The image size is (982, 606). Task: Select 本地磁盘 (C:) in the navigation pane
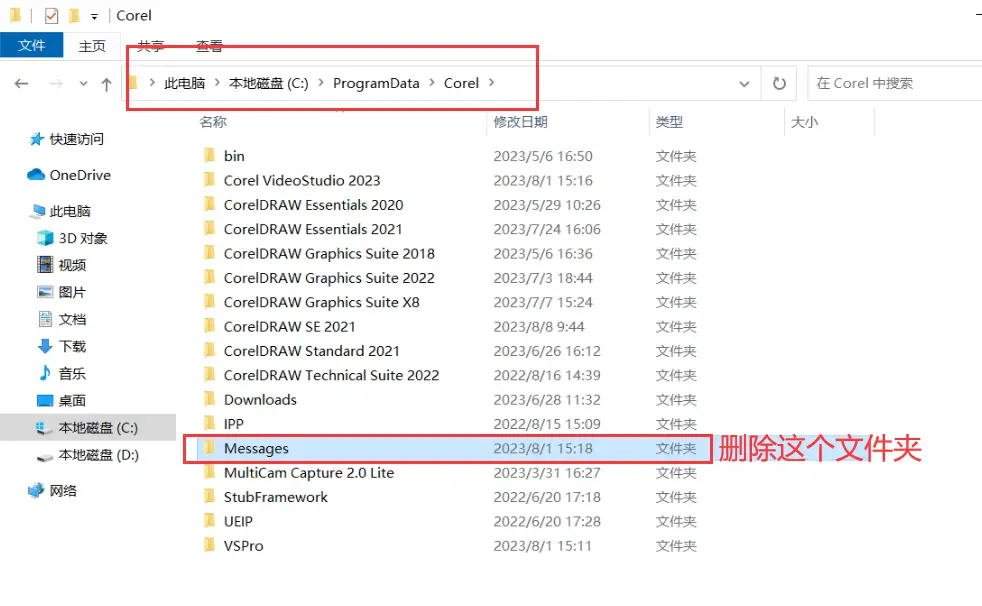88,428
